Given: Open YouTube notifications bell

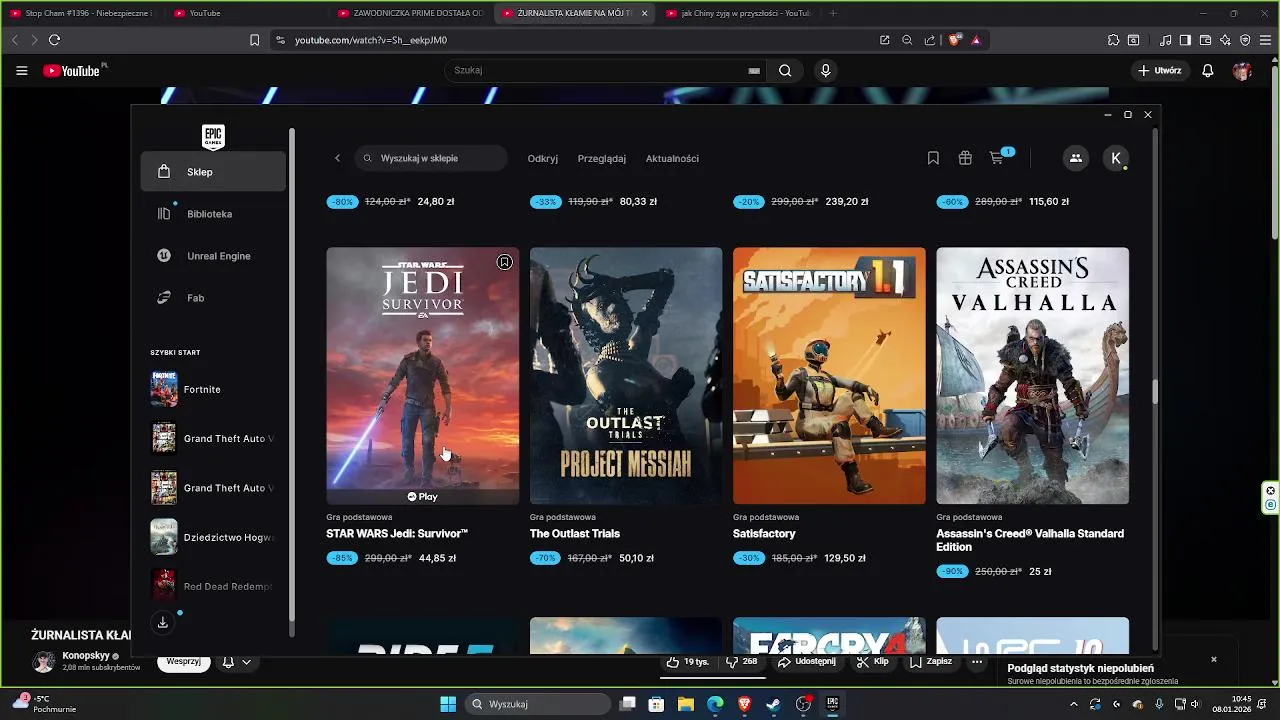Looking at the screenshot, I should pyautogui.click(x=1208, y=70).
